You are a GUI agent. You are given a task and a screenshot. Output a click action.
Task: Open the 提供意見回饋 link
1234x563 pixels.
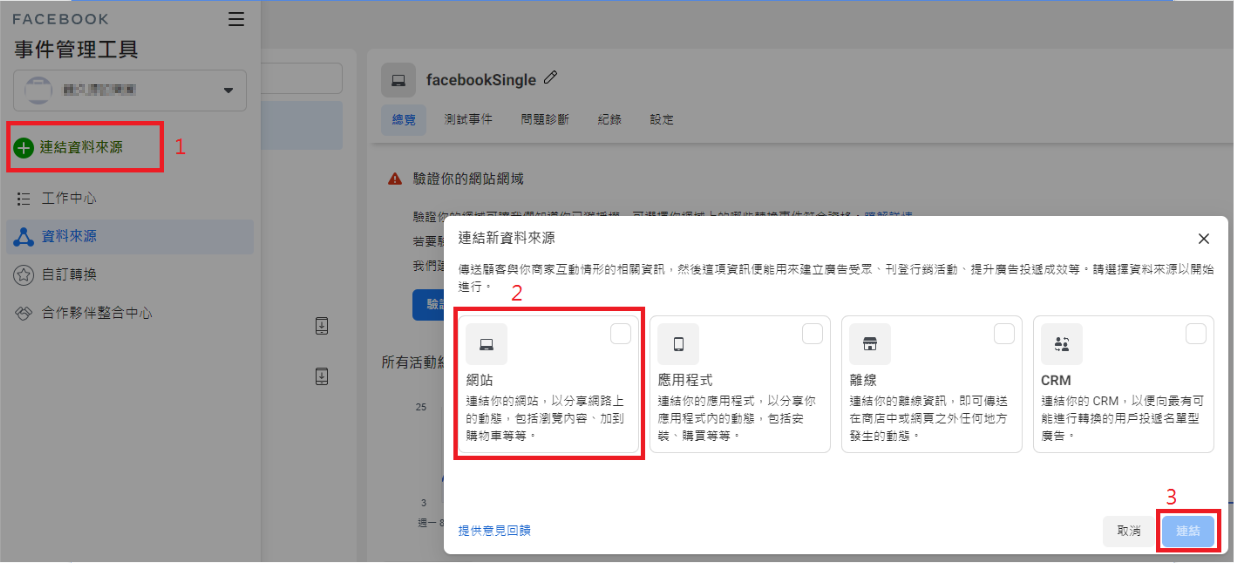click(494, 531)
